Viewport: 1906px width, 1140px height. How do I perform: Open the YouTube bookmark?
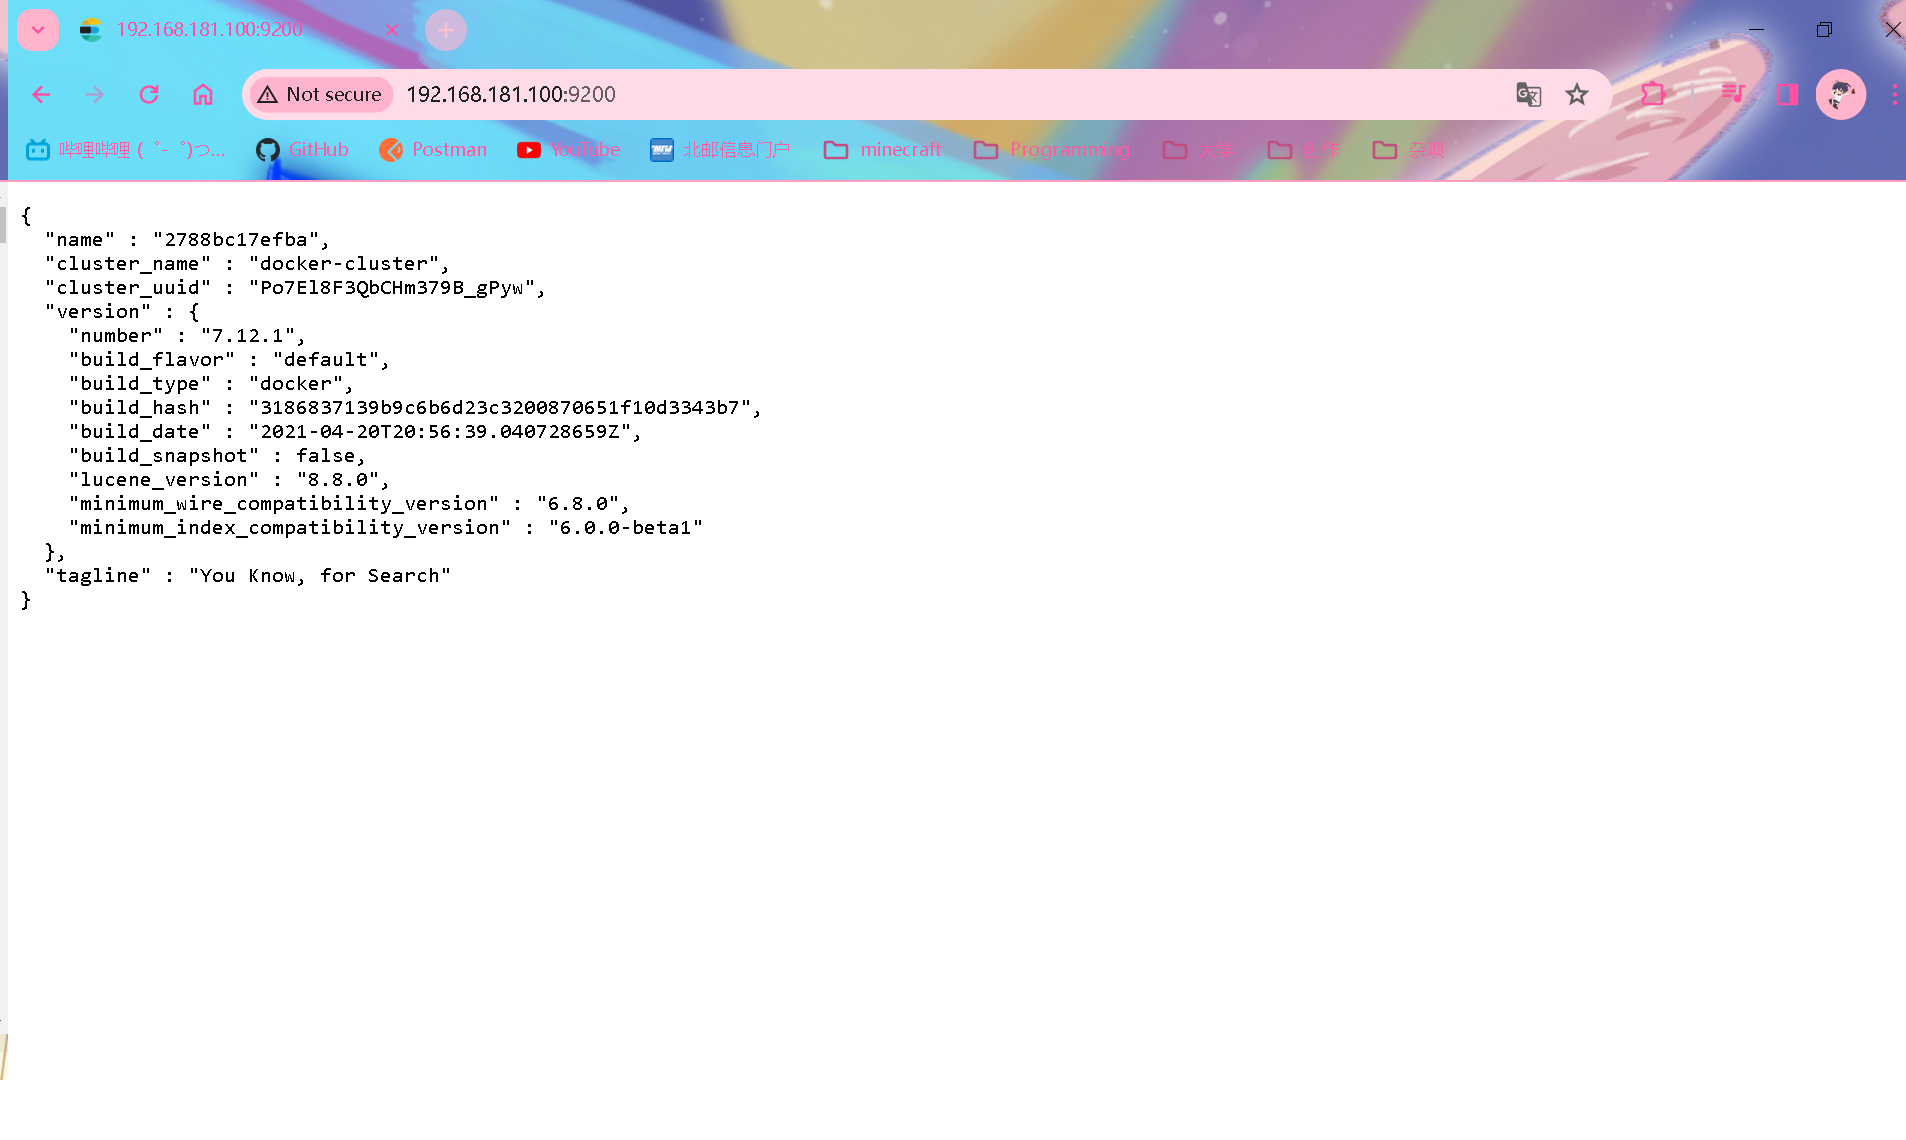[x=568, y=150]
